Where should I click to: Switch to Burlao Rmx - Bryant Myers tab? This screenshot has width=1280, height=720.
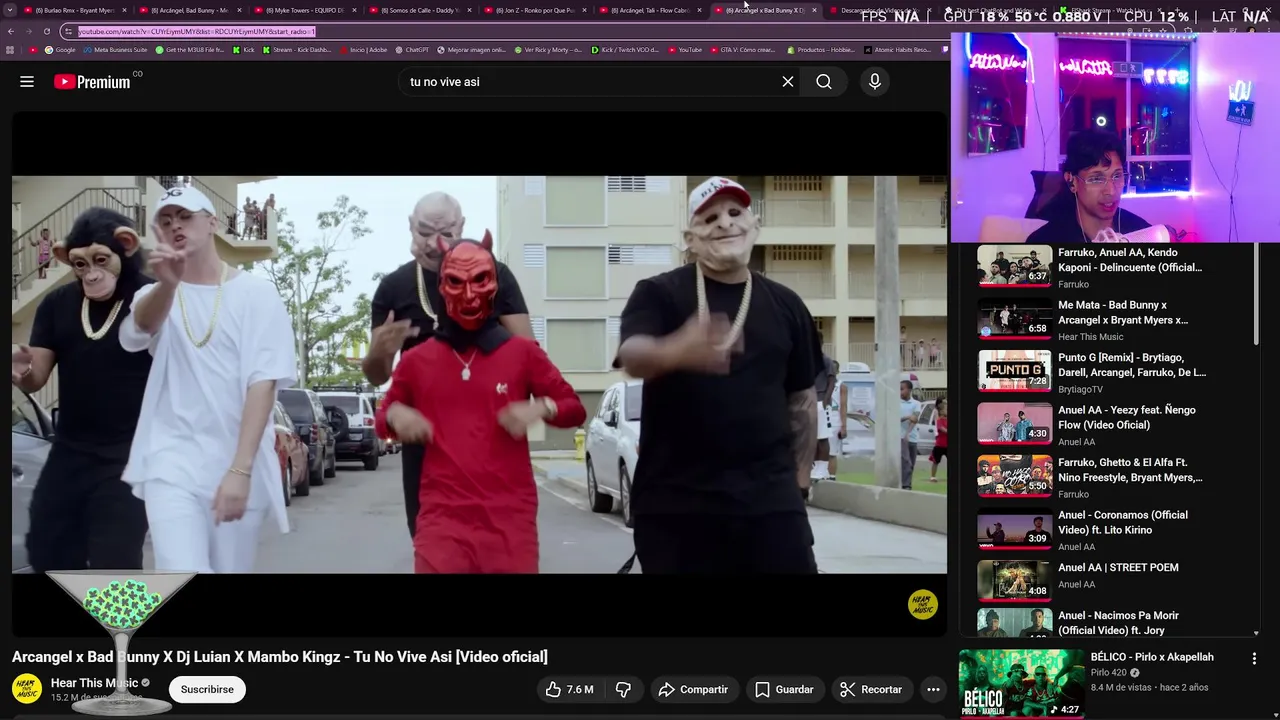73,10
